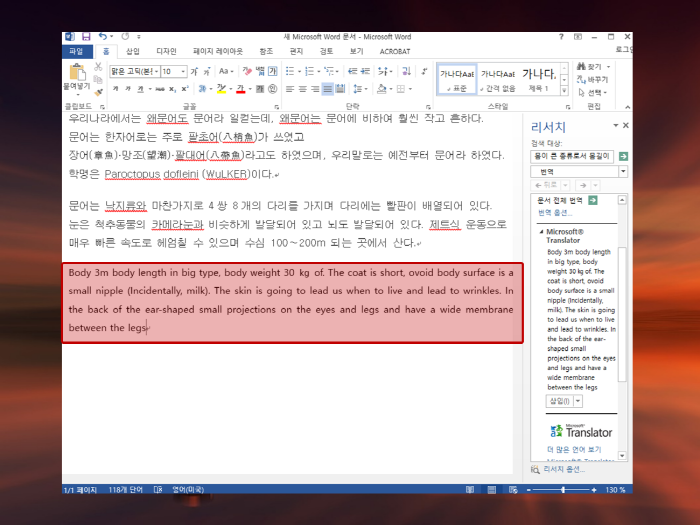The width and height of the screenshot is (700, 525).
Task: Increase font size with grow font icon
Action: [x=194, y=71]
